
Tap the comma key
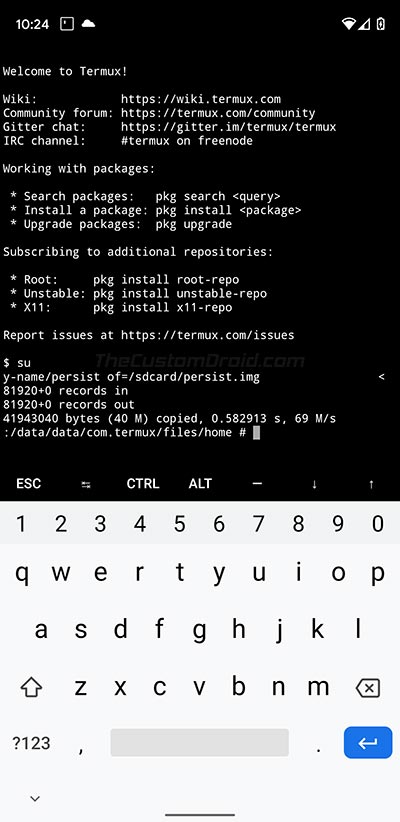[x=81, y=744]
